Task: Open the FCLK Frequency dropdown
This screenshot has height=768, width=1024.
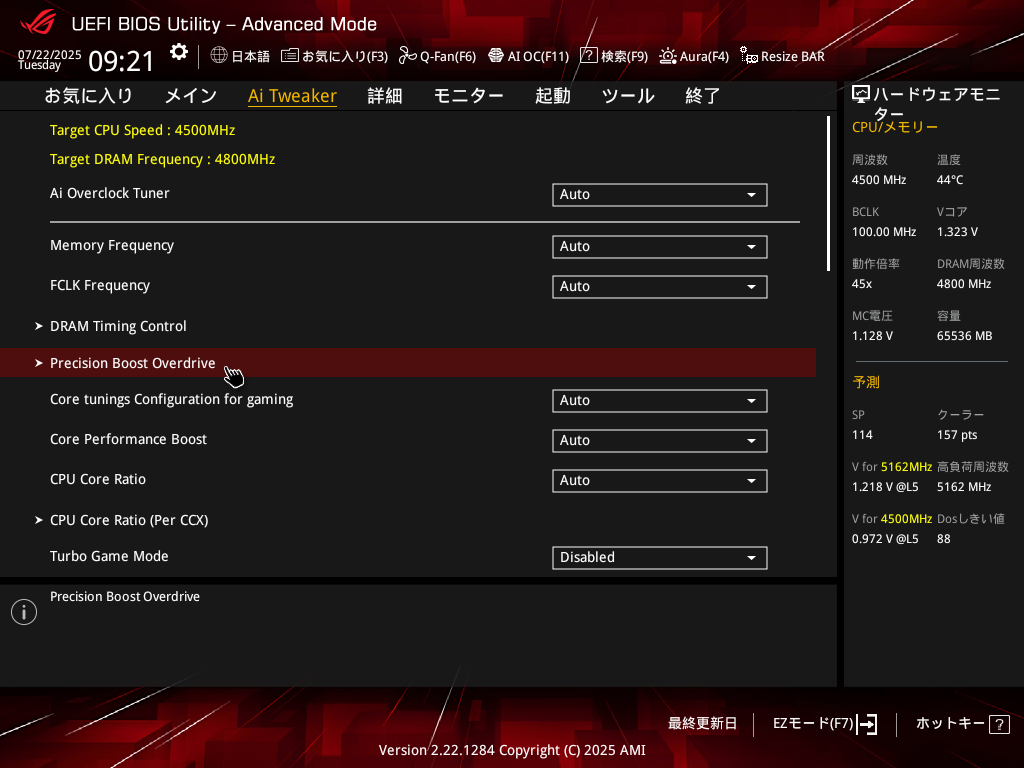Action: click(x=660, y=287)
